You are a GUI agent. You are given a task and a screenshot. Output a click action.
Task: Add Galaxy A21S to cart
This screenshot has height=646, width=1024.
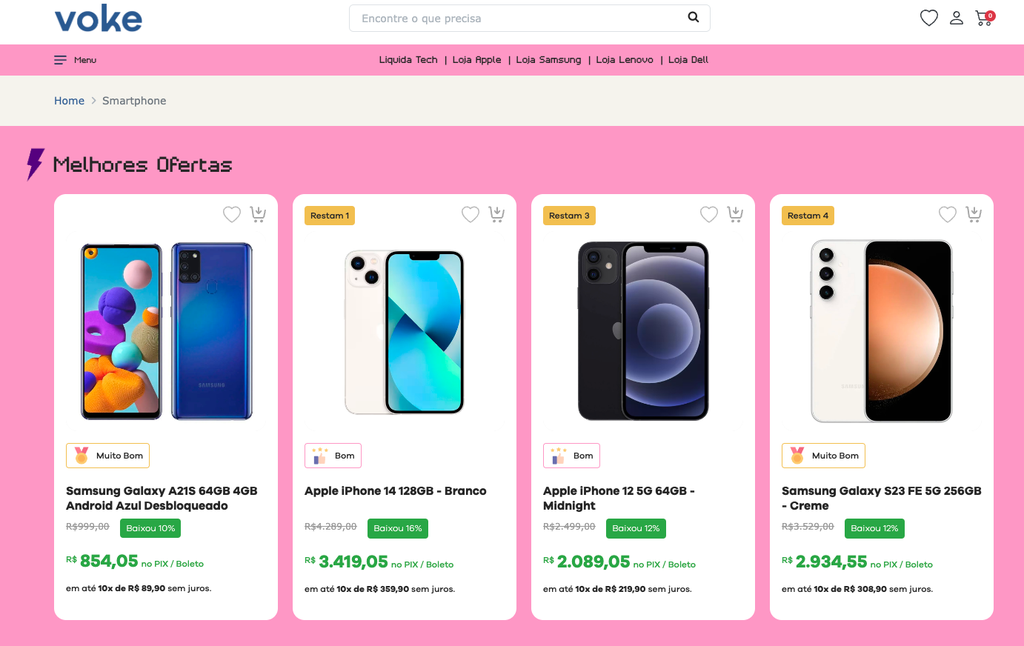(x=258, y=214)
